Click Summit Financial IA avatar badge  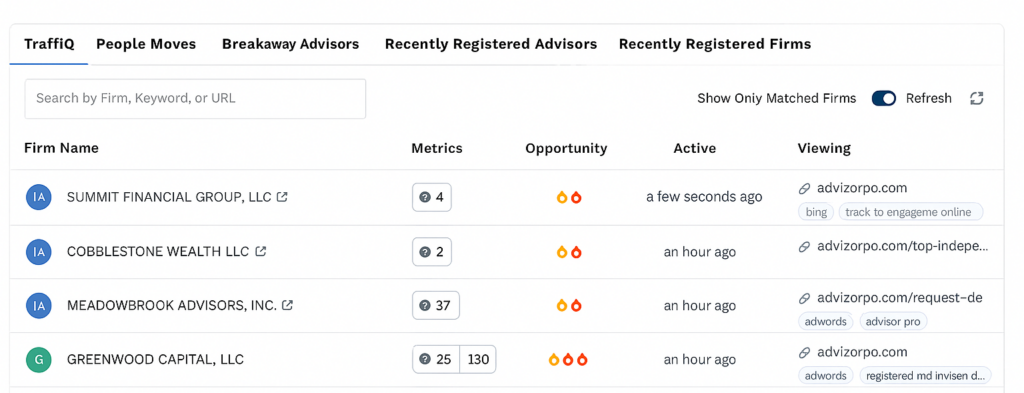pos(39,197)
